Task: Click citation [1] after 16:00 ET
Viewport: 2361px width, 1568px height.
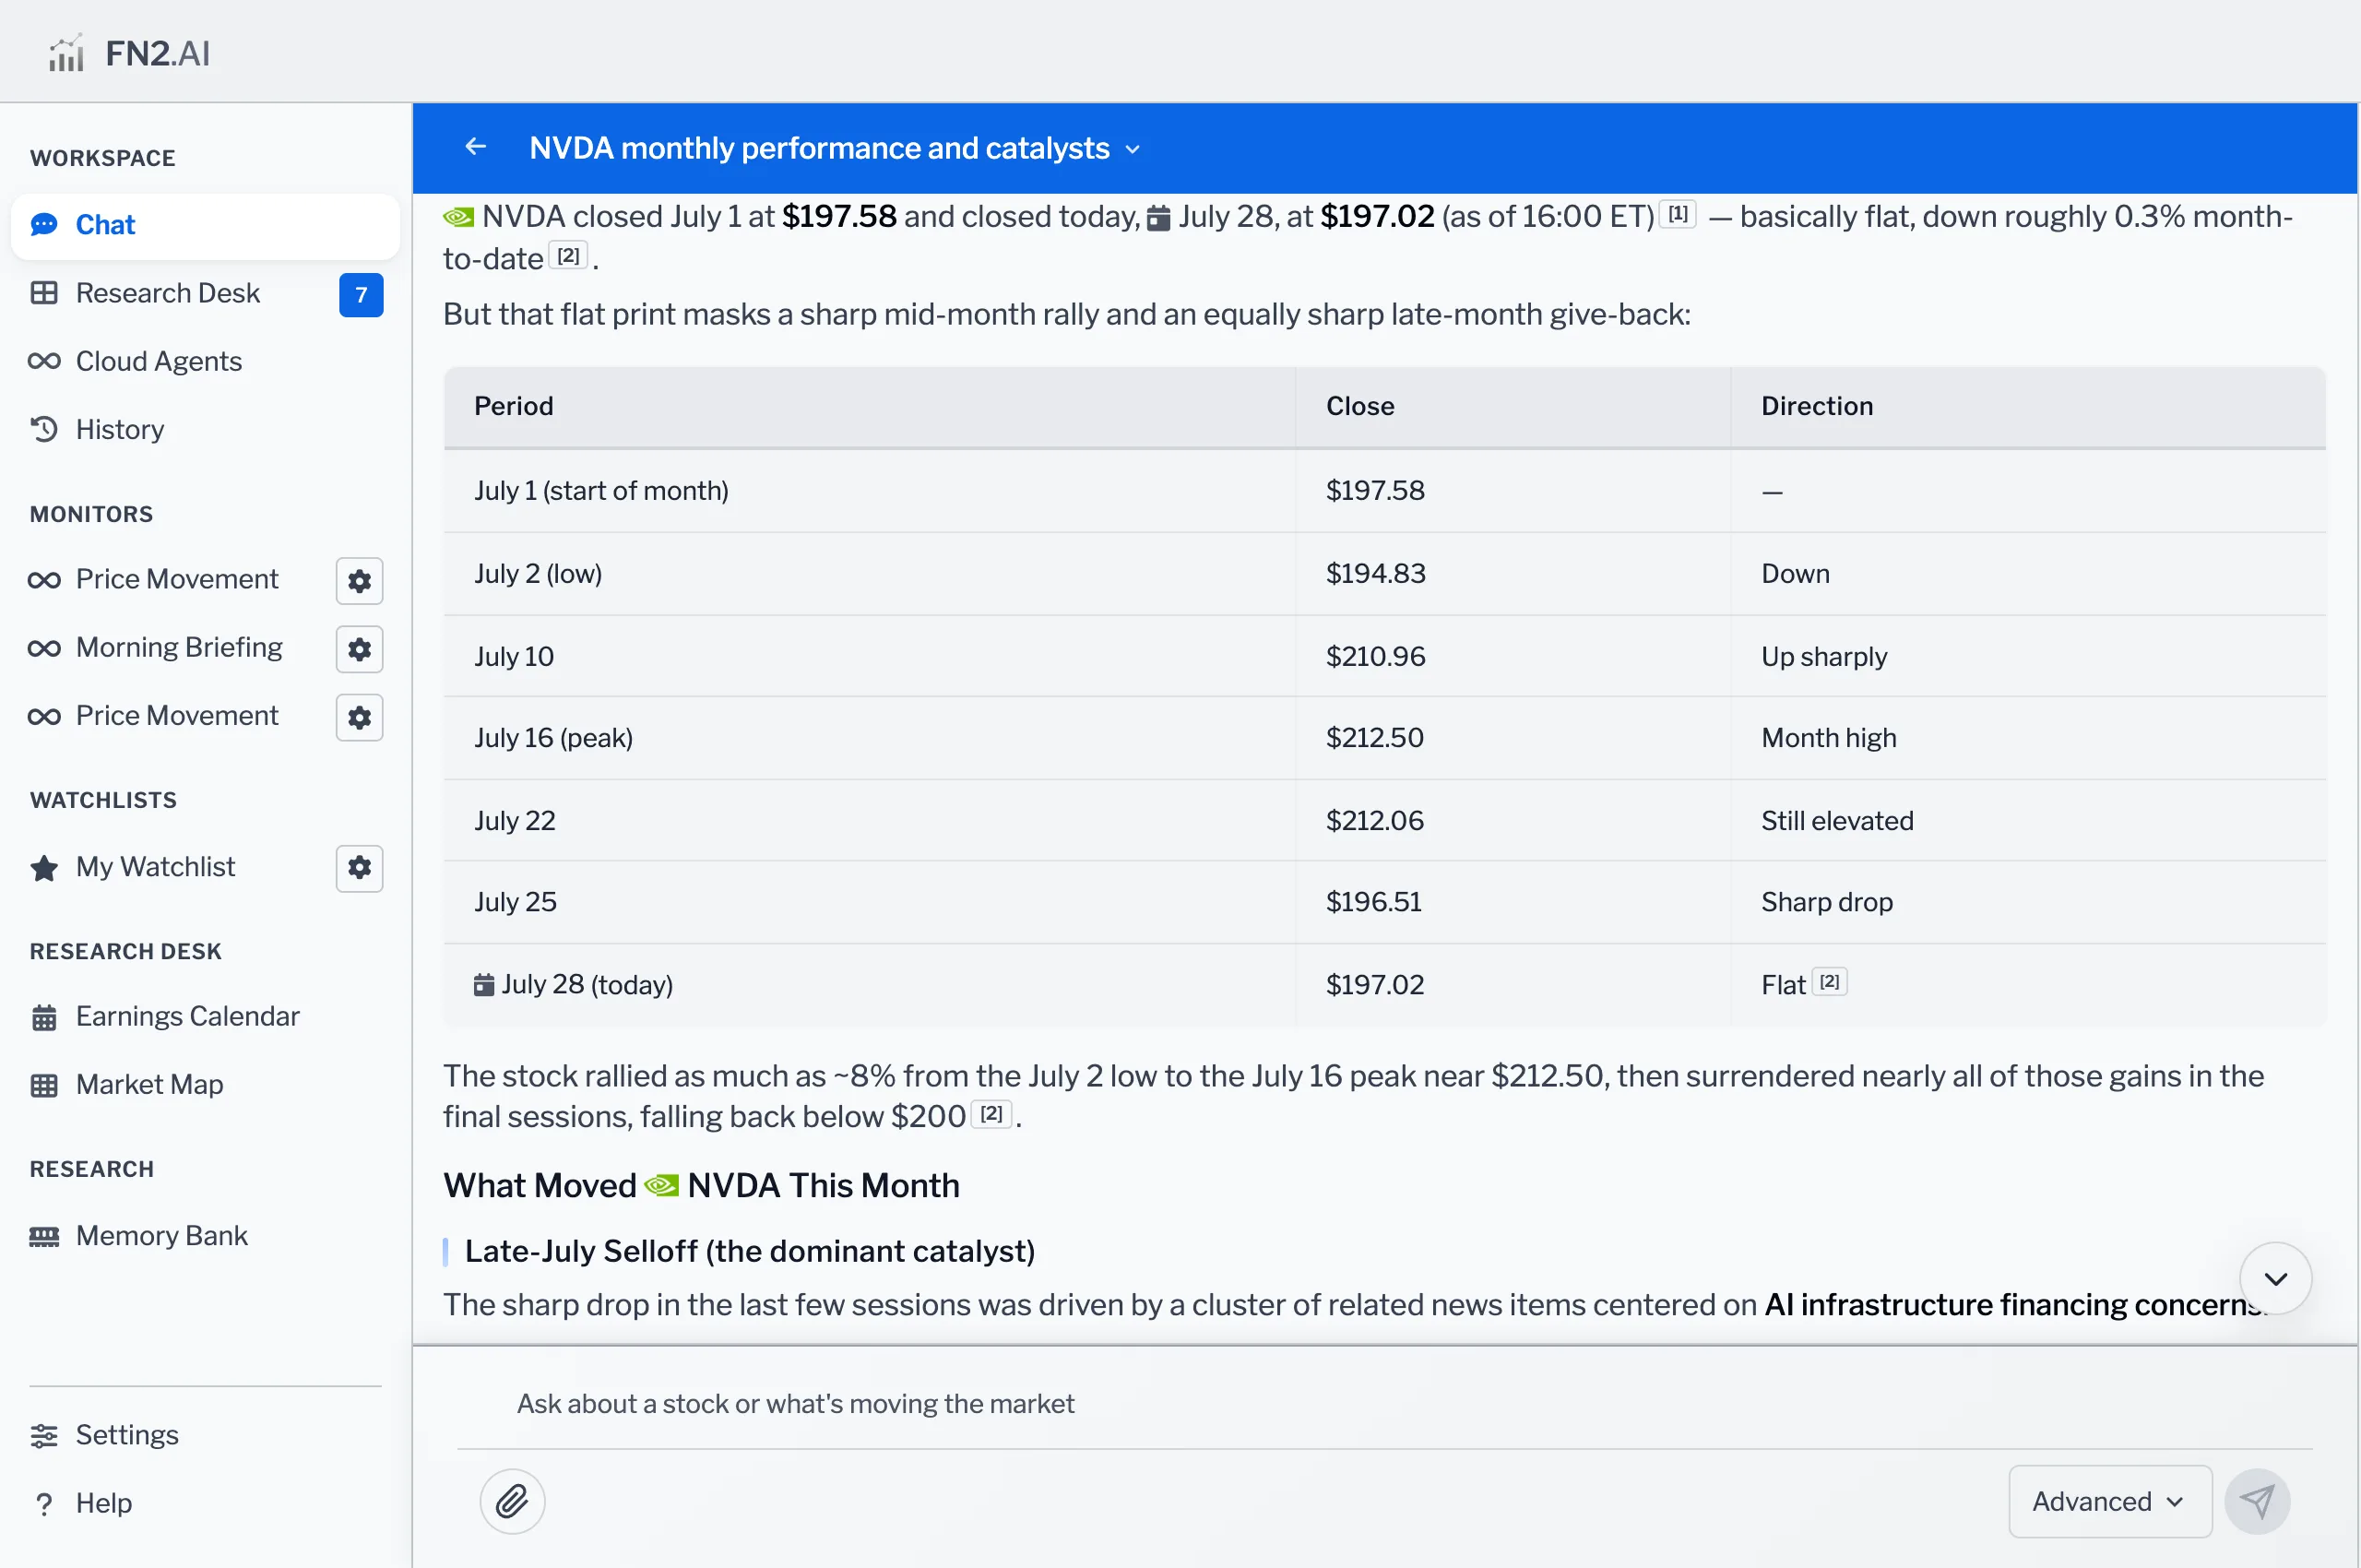Action: click(1678, 213)
